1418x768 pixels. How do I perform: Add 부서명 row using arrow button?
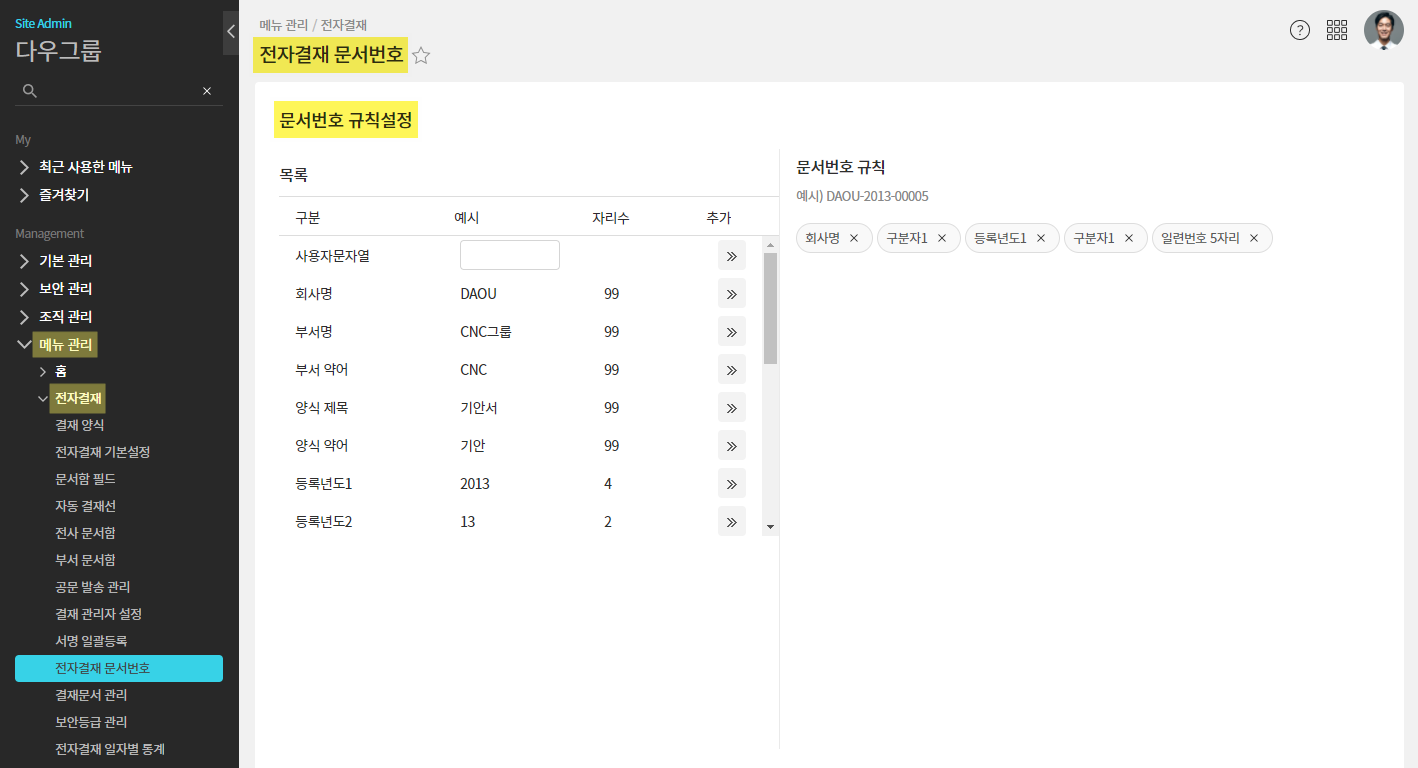tap(731, 332)
